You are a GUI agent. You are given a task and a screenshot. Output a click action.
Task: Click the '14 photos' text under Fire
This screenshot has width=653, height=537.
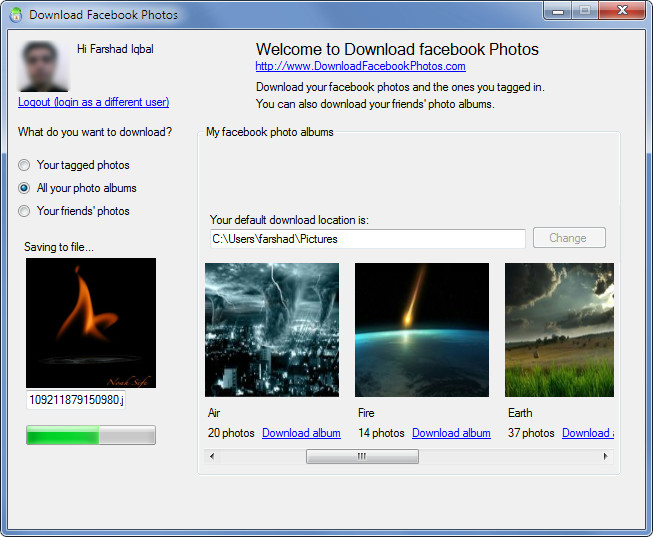(x=381, y=433)
